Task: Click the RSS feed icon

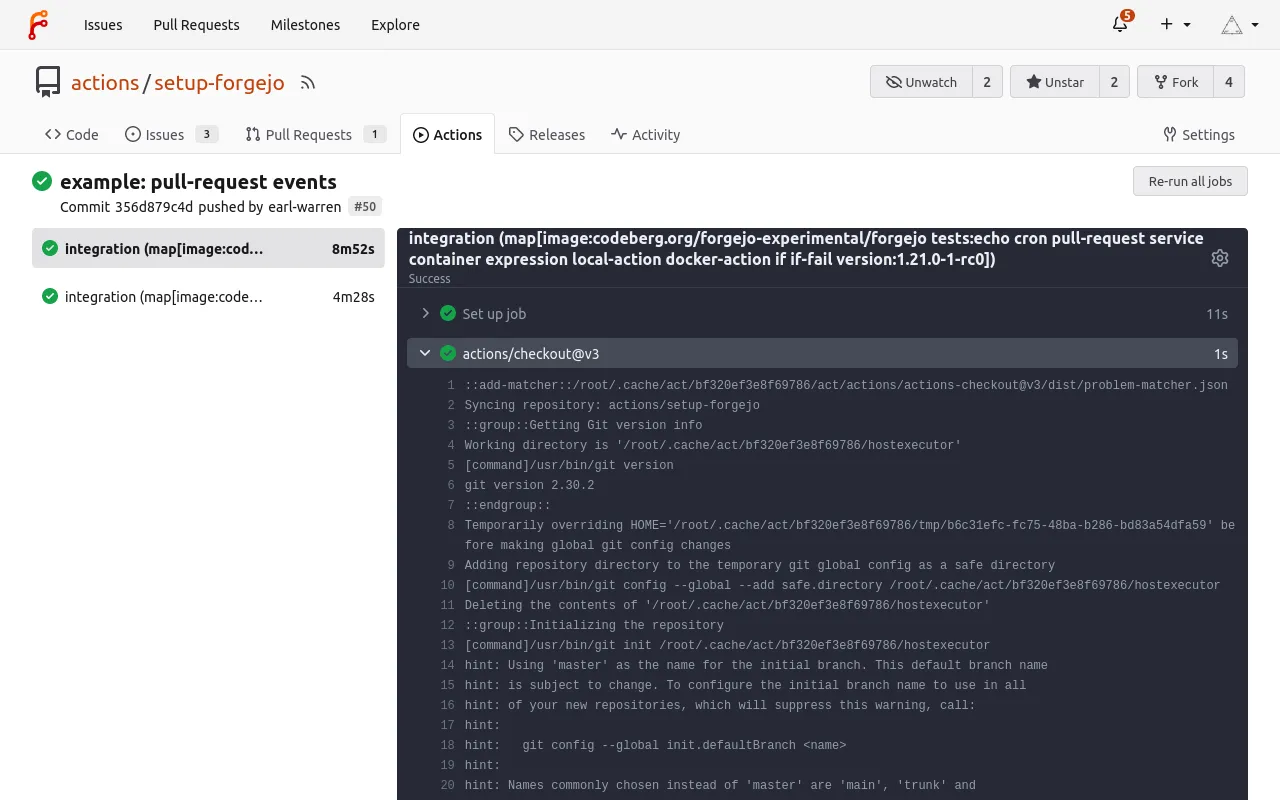Action: click(308, 83)
